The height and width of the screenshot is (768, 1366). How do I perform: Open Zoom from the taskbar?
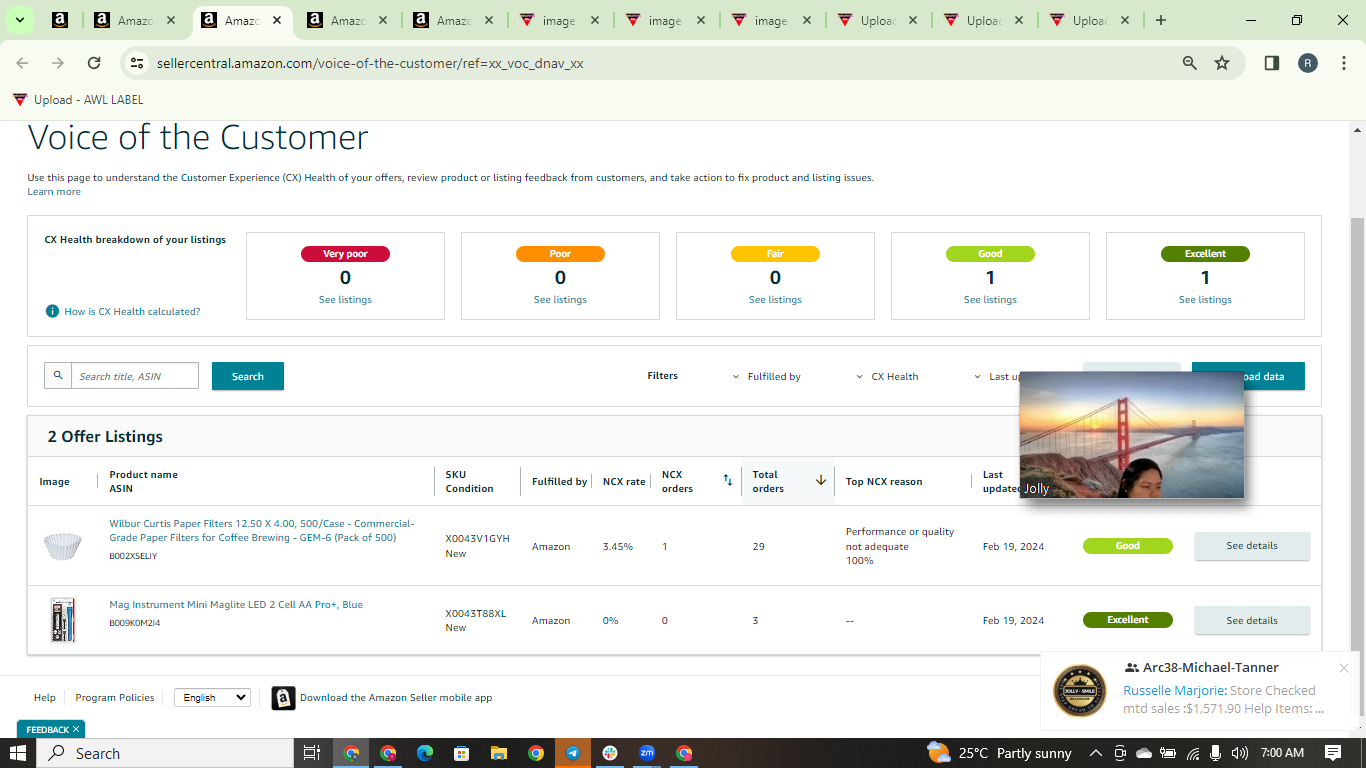coord(647,753)
